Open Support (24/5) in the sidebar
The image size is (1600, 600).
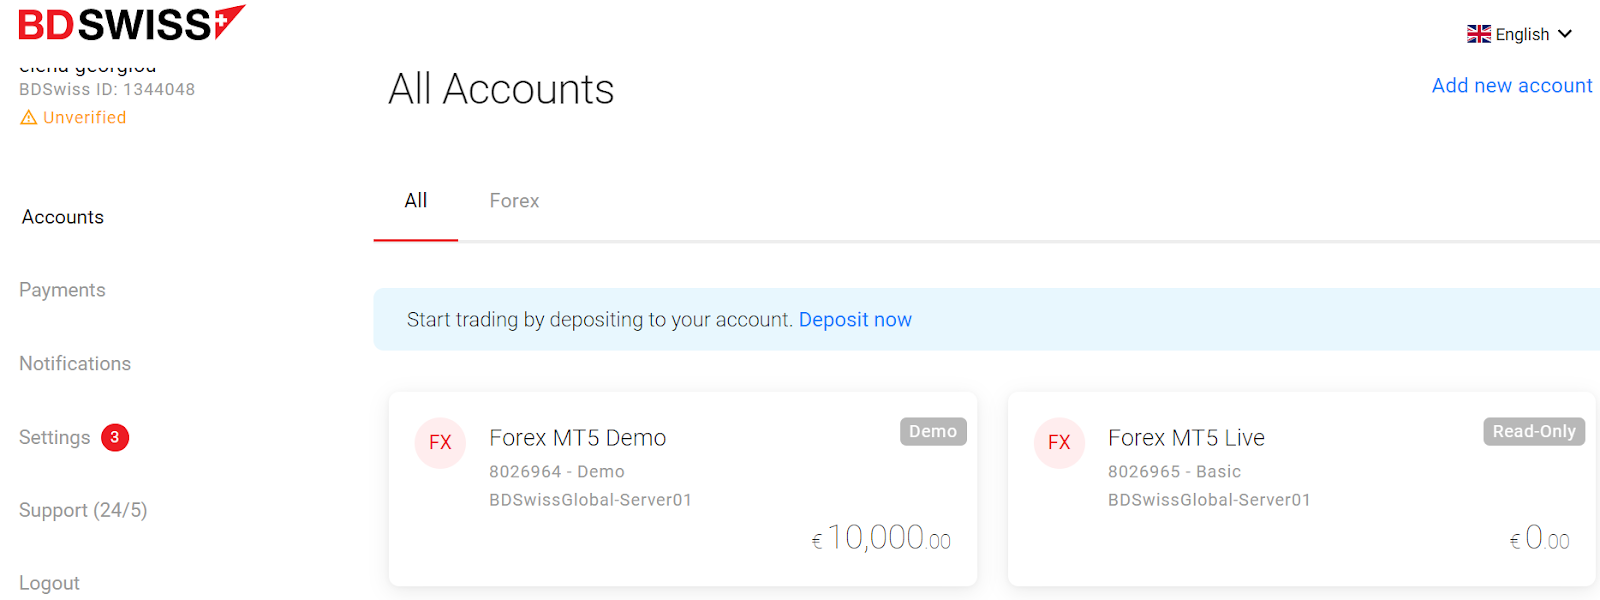coord(83,510)
